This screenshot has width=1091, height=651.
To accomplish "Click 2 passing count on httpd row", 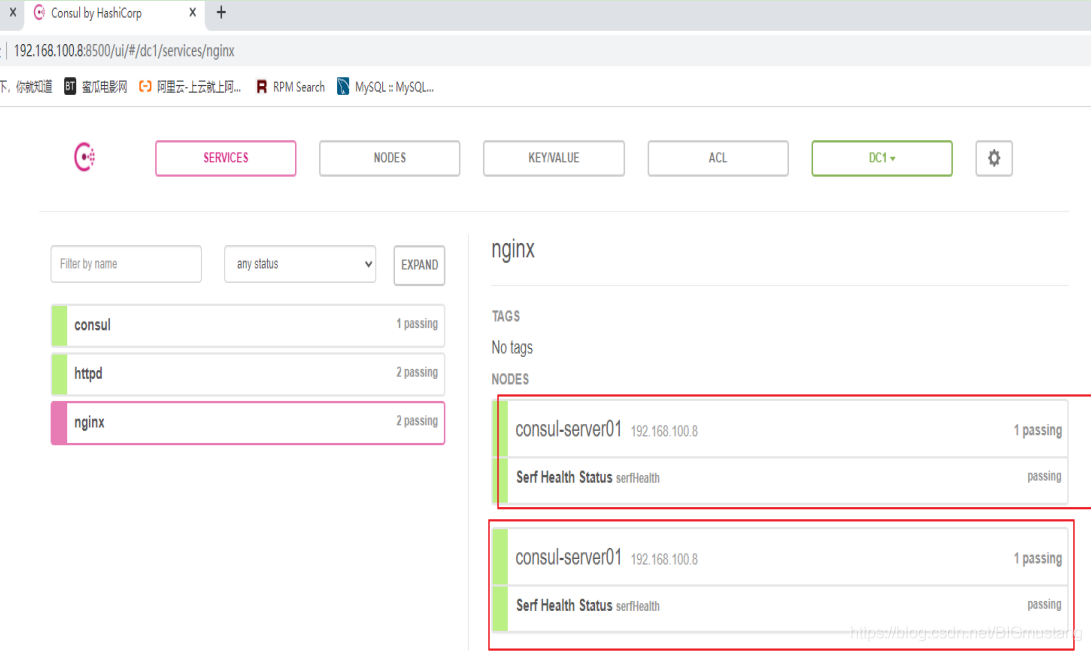I will click(417, 372).
